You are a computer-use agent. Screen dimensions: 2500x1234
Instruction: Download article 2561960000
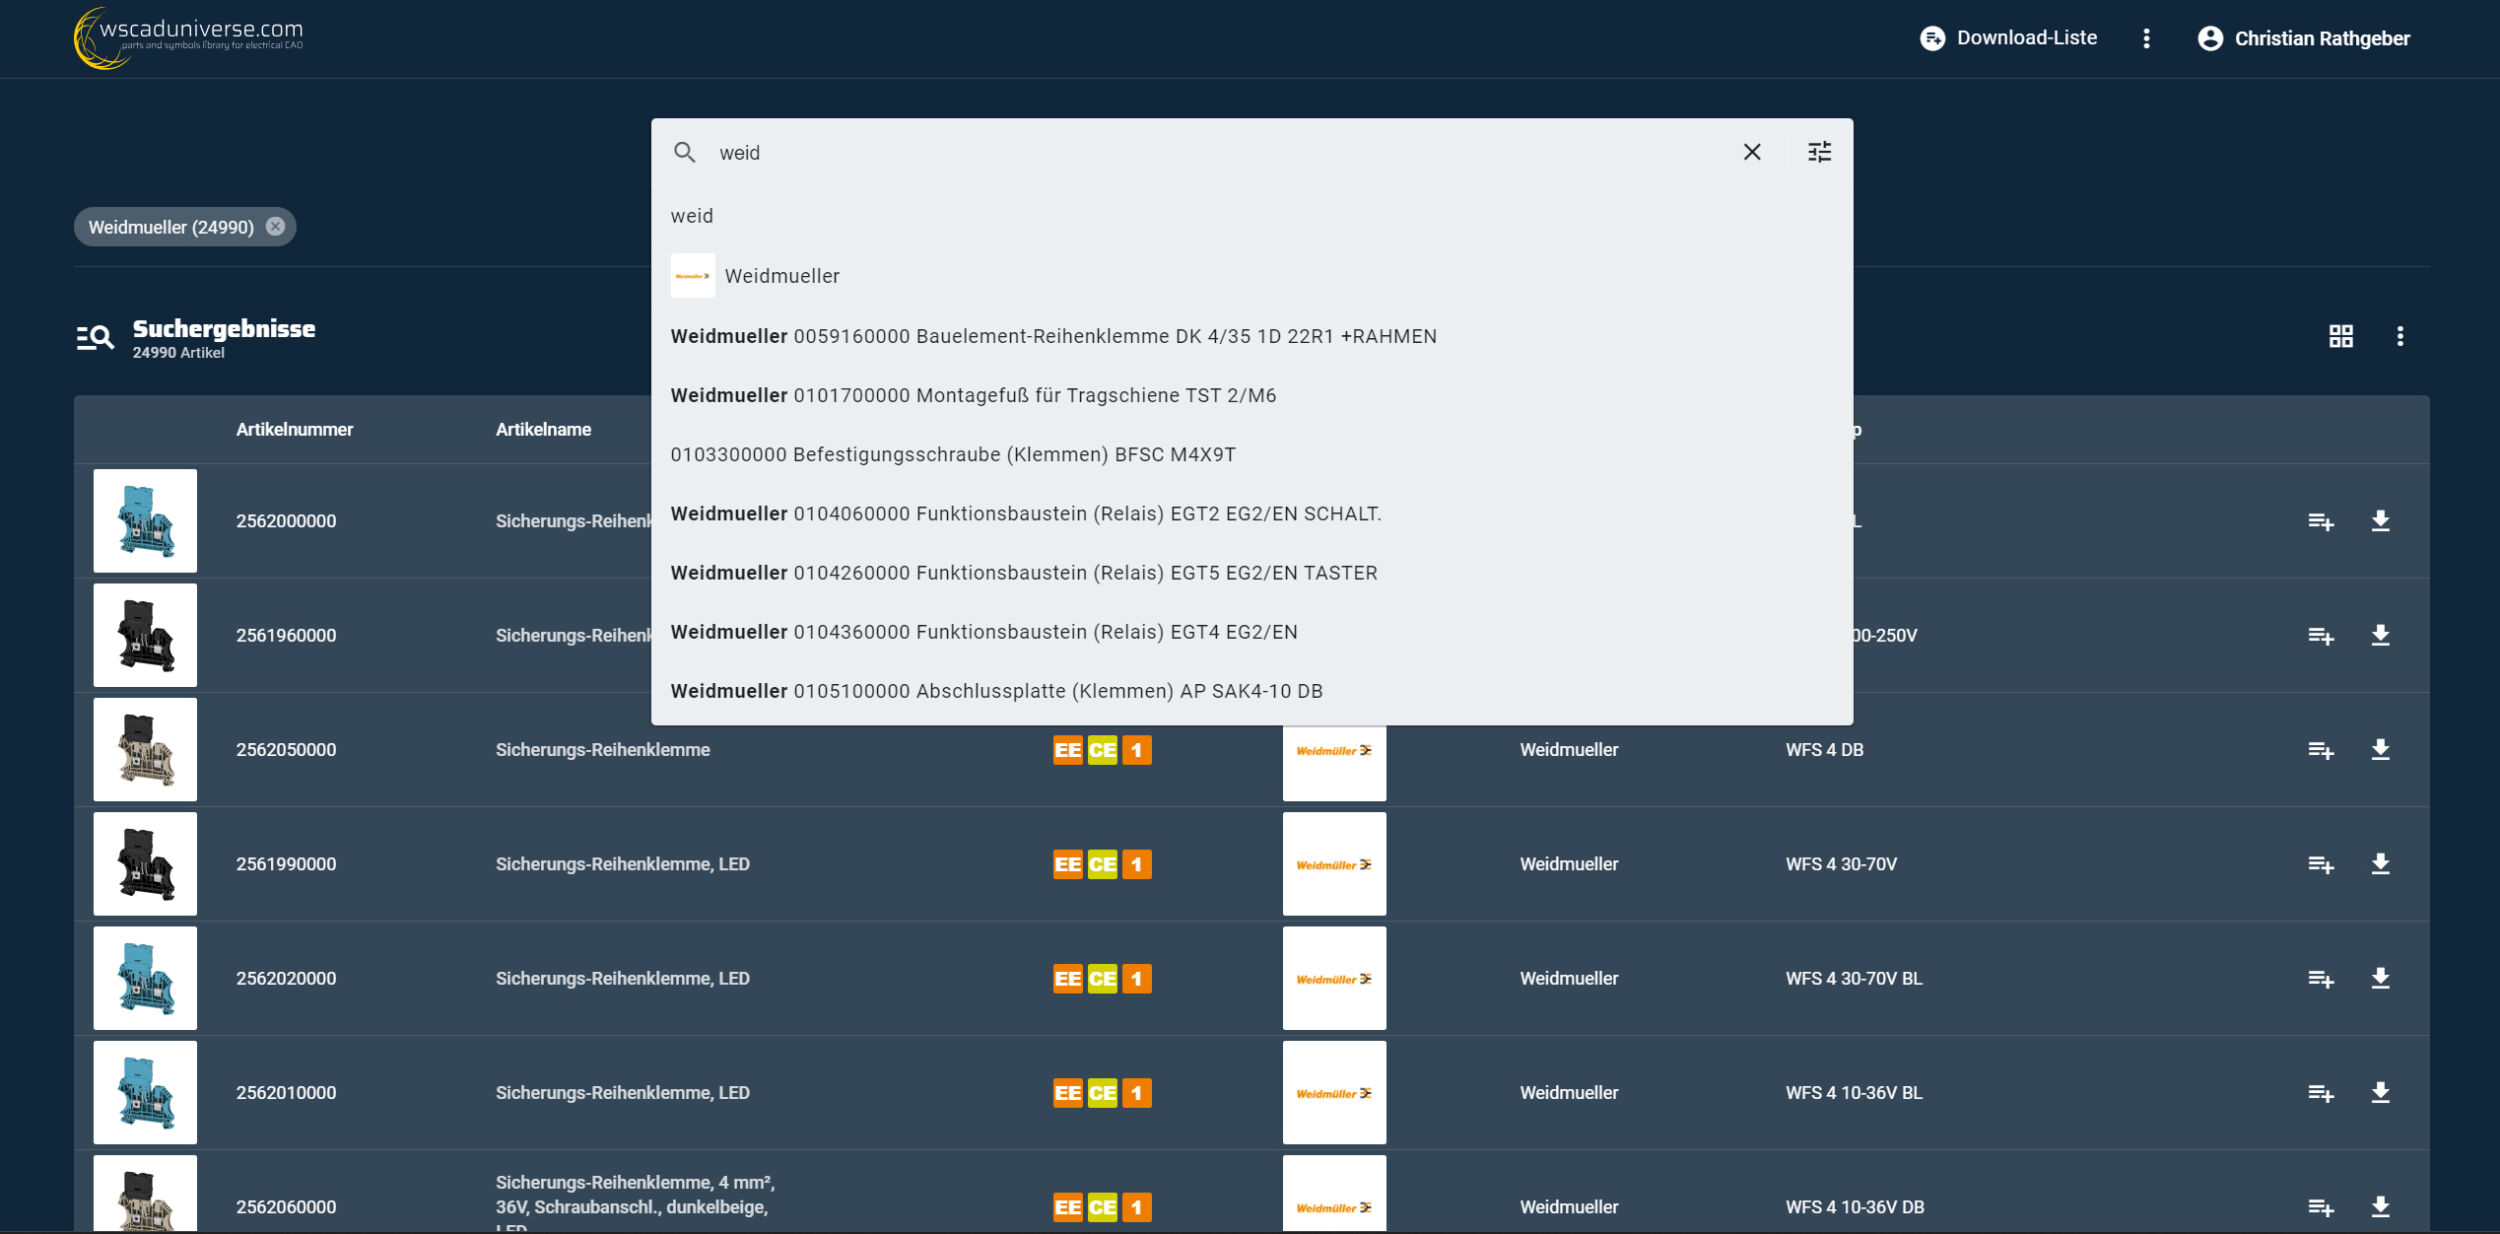click(x=2380, y=635)
